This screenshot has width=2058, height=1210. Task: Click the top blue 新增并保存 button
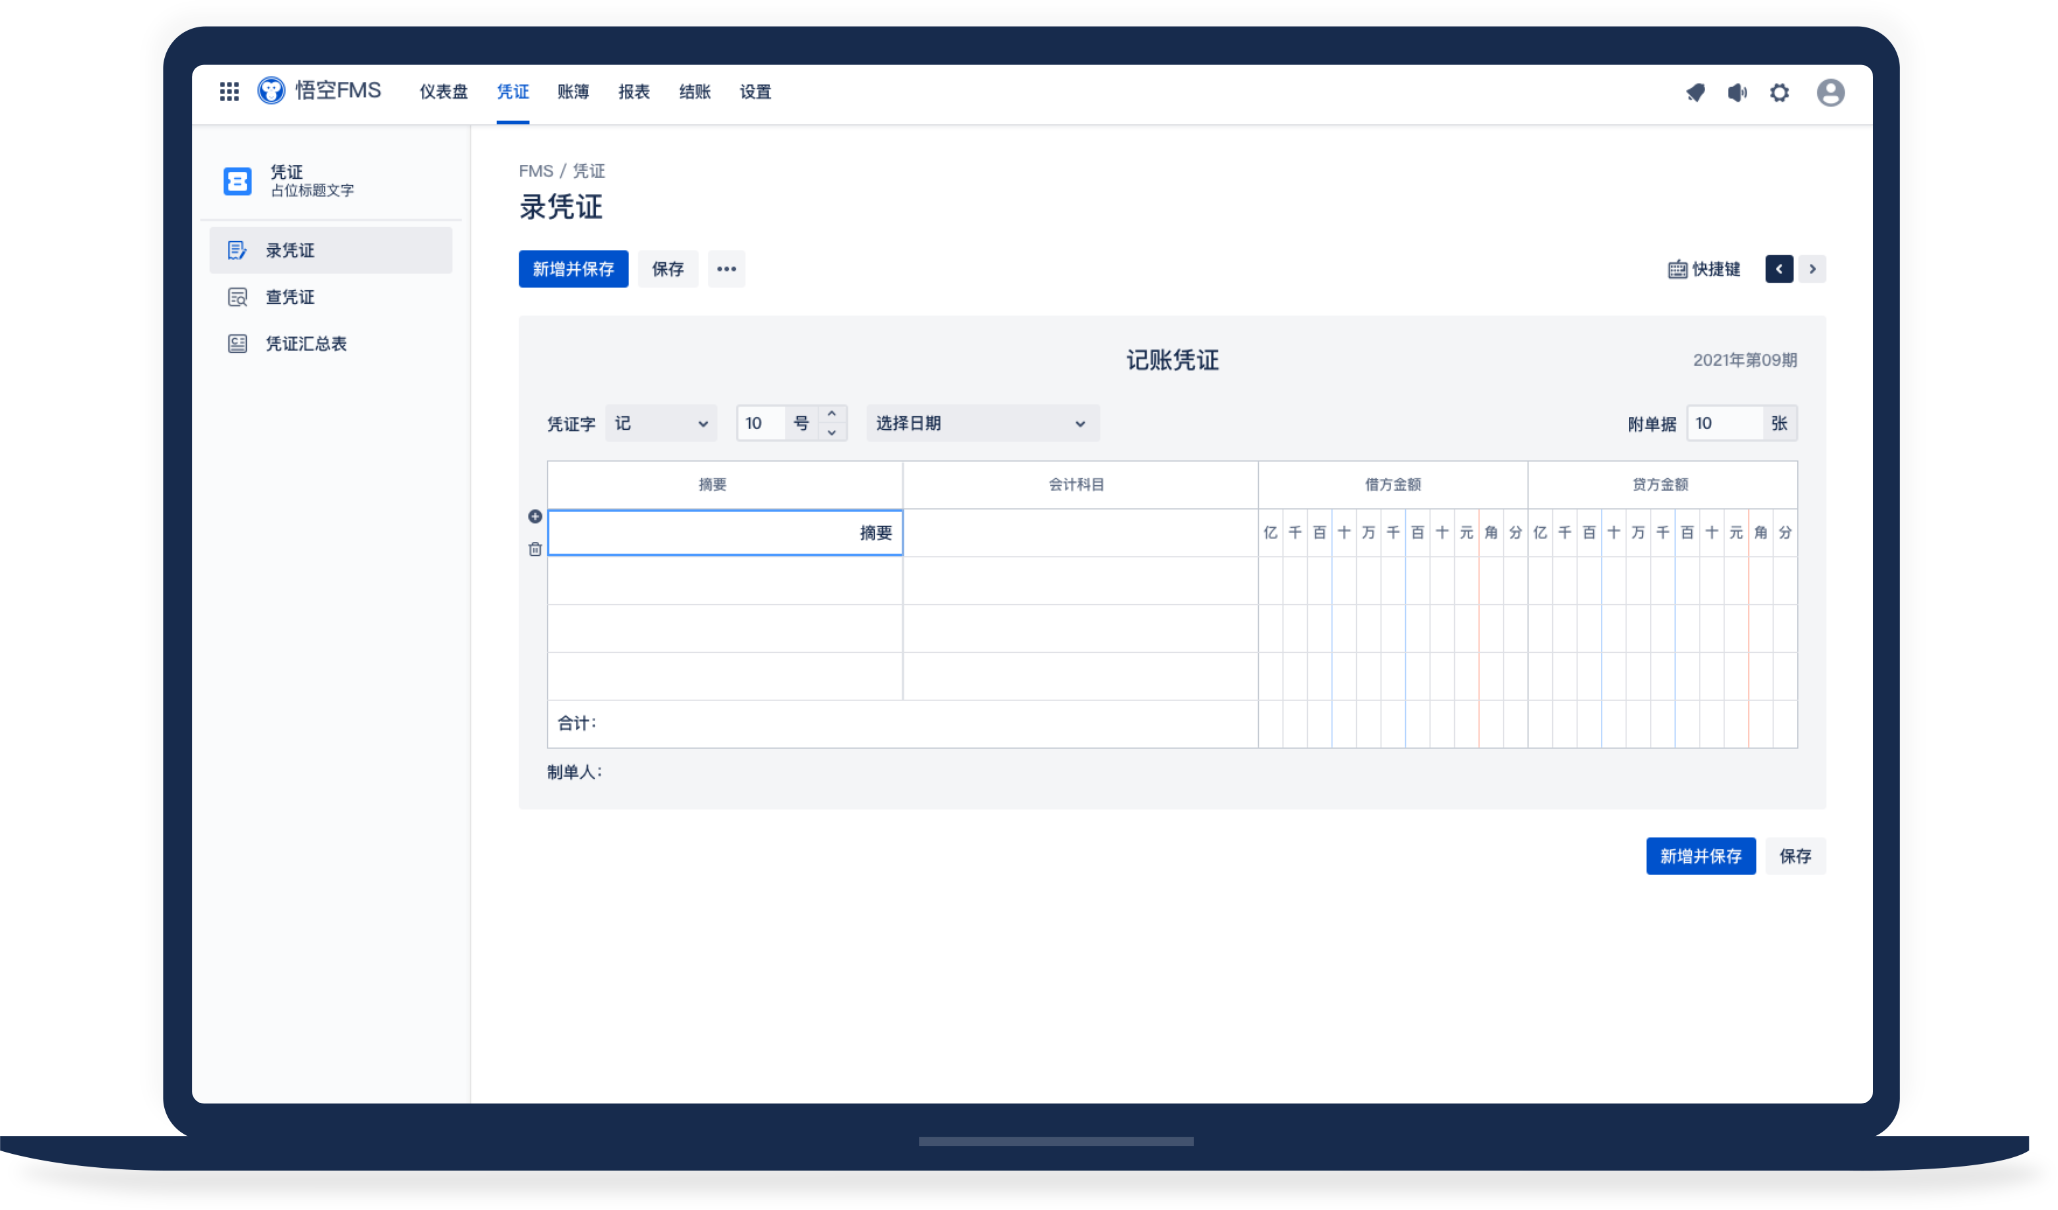click(x=573, y=269)
